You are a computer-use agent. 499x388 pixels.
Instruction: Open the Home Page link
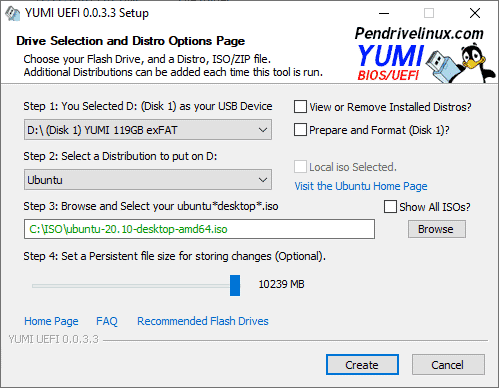click(x=51, y=321)
